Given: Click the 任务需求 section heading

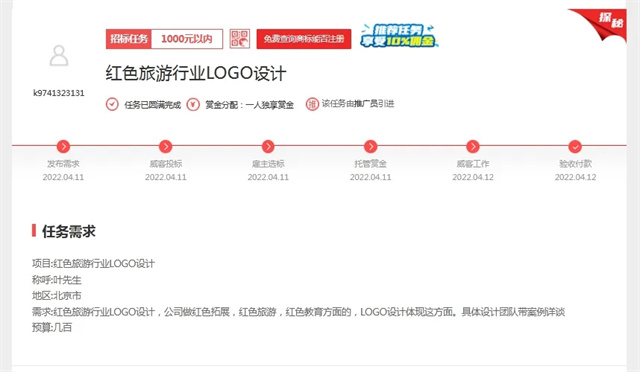Looking at the screenshot, I should pos(69,232).
